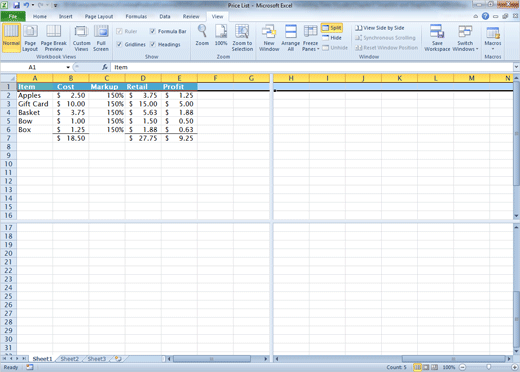Click the Undo icon
520x372 pixels.
[26, 5]
